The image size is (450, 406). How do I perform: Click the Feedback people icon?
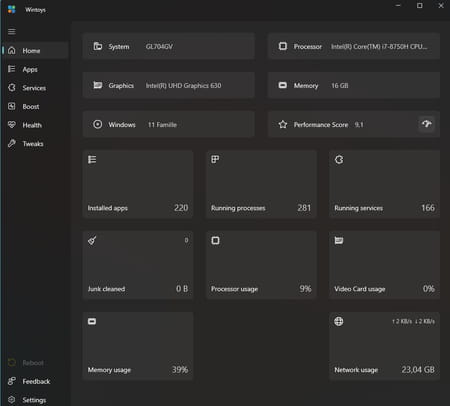tap(12, 381)
